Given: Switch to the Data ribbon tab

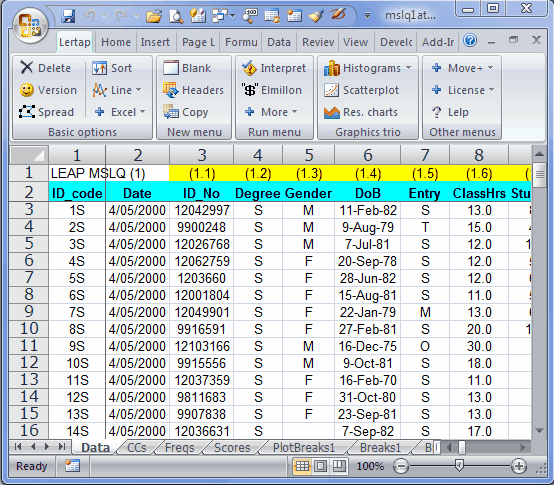Looking at the screenshot, I should tap(279, 42).
